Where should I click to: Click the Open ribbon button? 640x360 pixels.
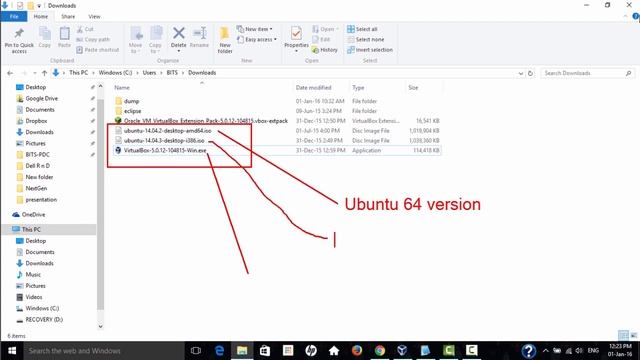point(325,29)
